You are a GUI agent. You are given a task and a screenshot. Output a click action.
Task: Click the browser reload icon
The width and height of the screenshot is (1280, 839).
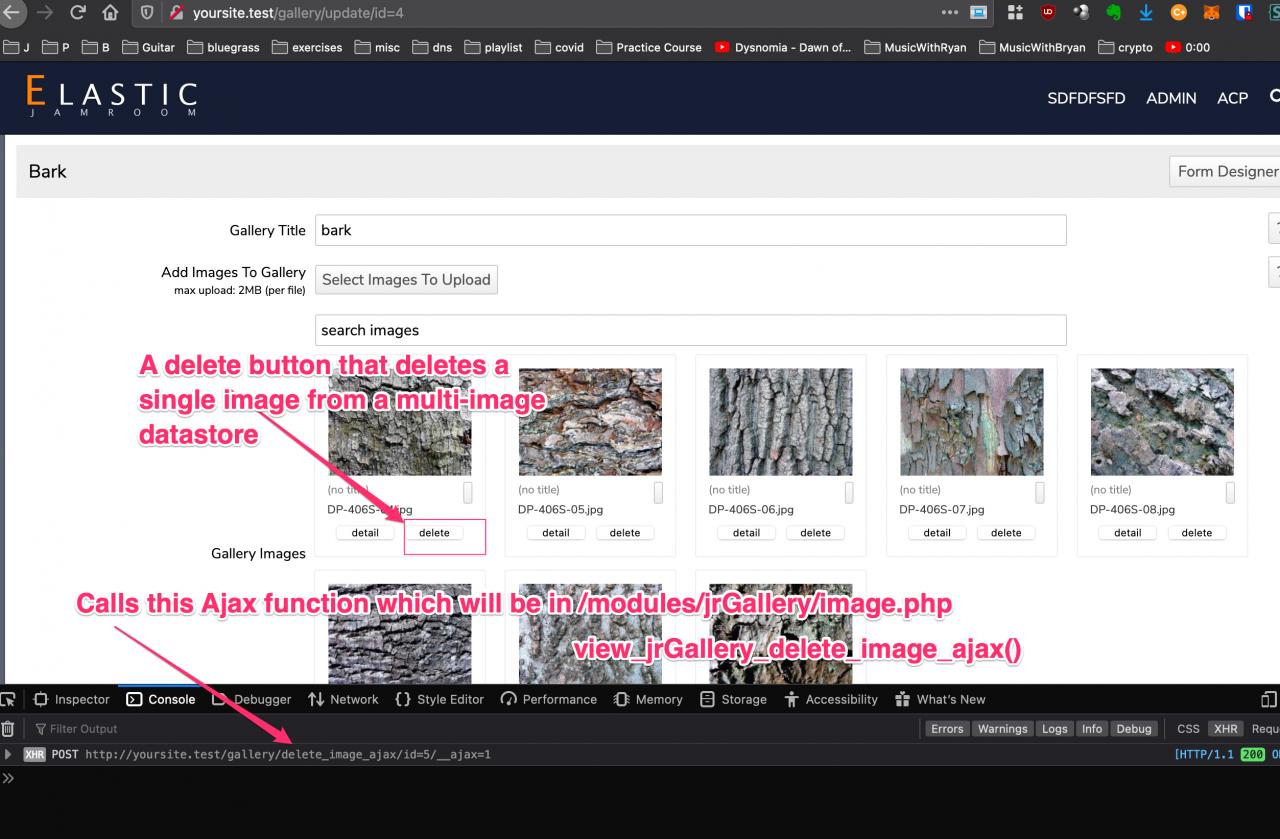click(78, 13)
